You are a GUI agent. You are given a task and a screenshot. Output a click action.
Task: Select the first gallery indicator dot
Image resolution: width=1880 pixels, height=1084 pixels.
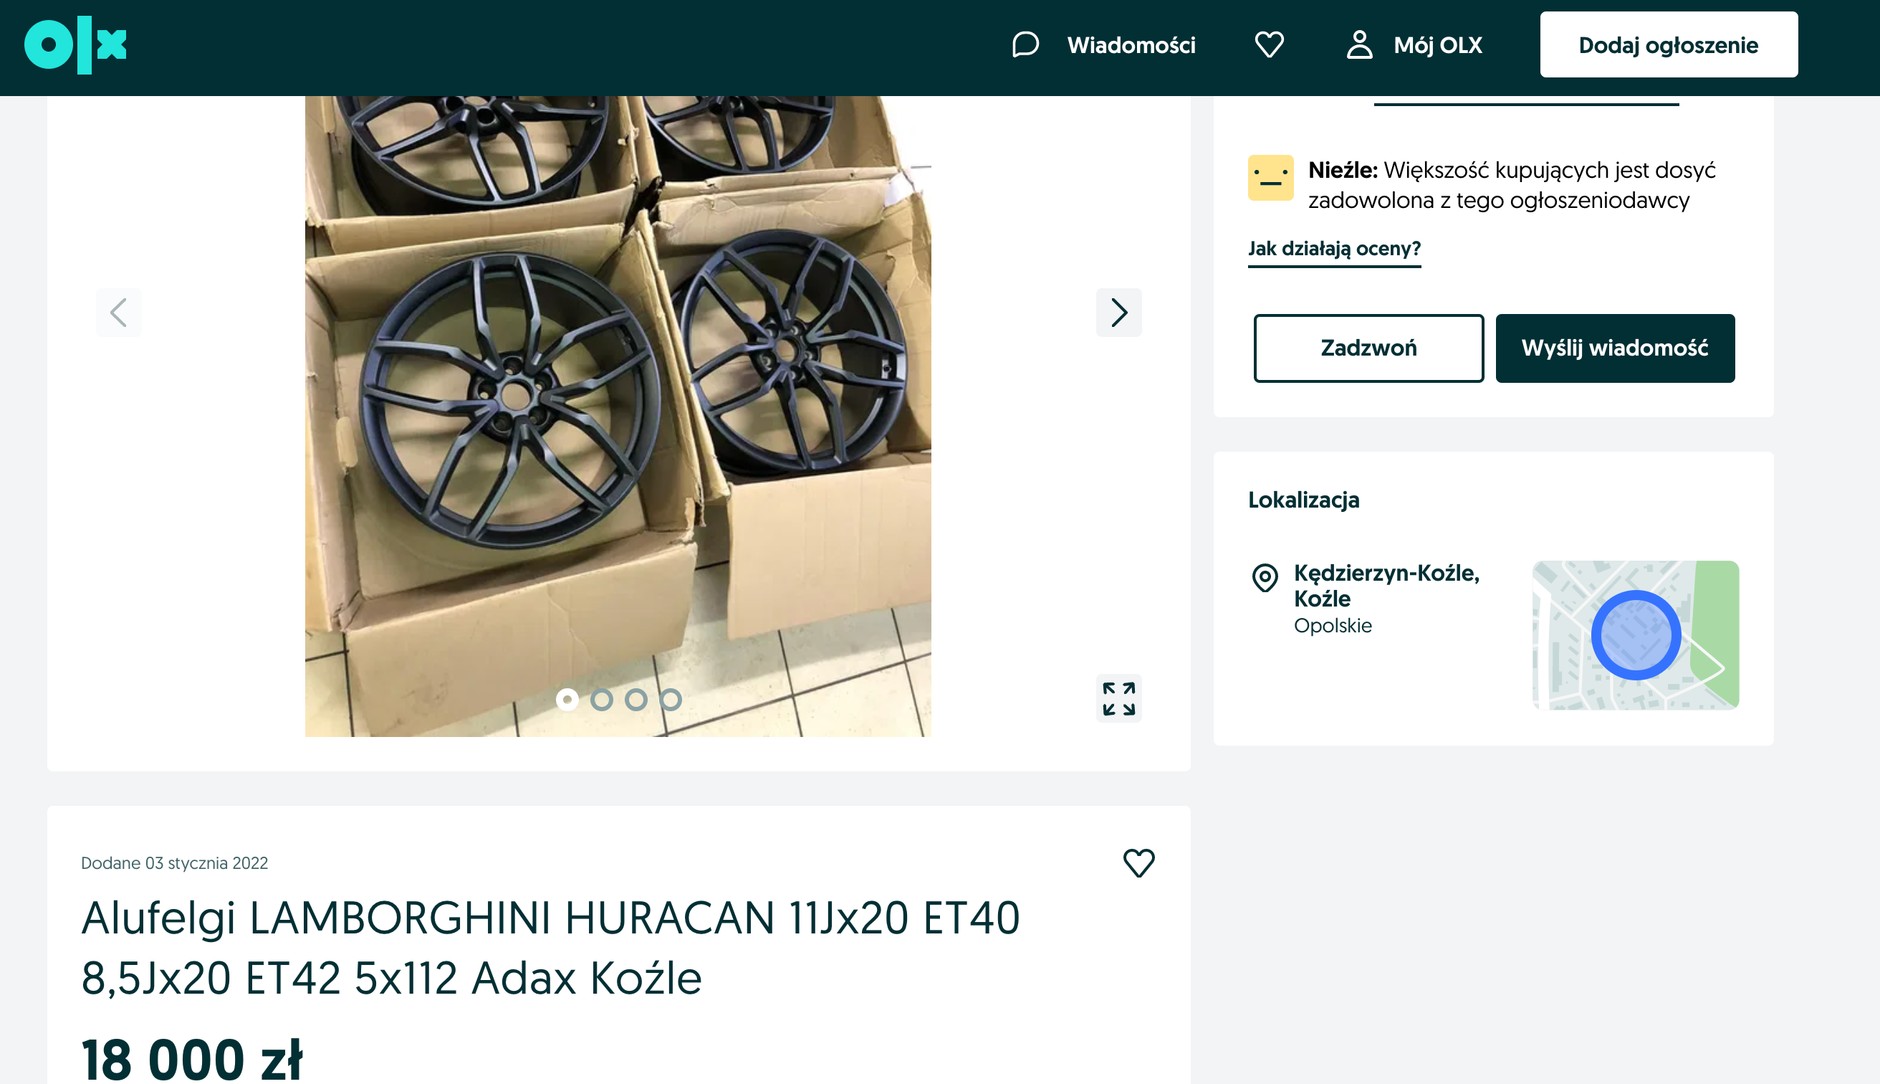567,700
